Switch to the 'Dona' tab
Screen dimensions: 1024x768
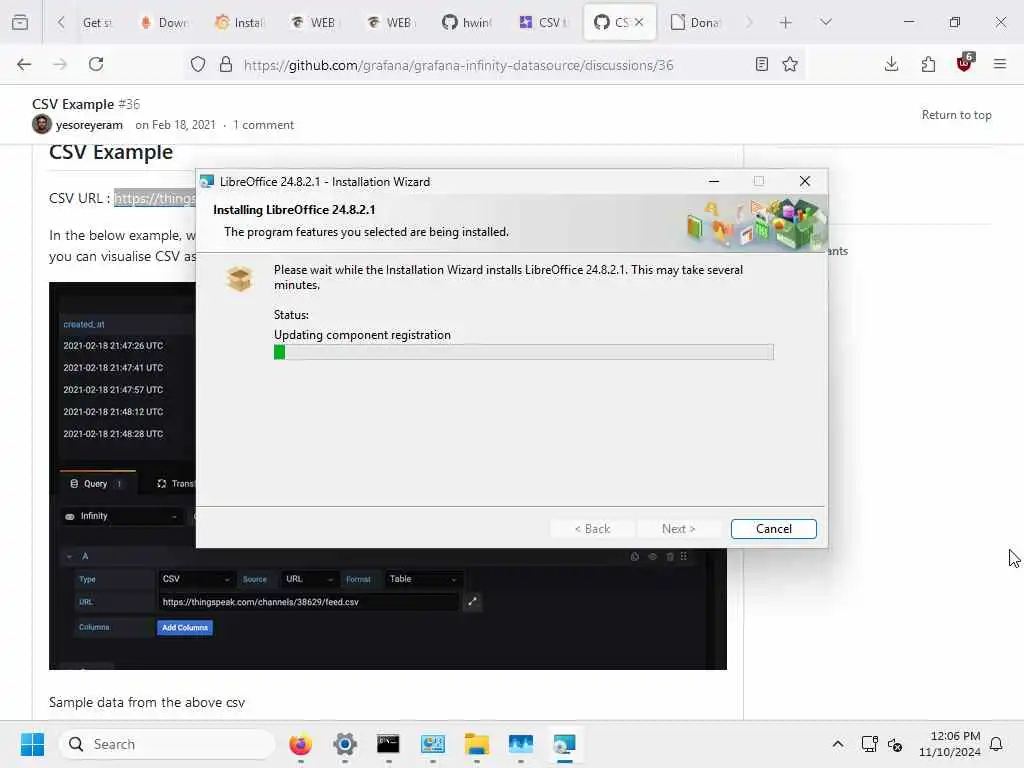(696, 22)
